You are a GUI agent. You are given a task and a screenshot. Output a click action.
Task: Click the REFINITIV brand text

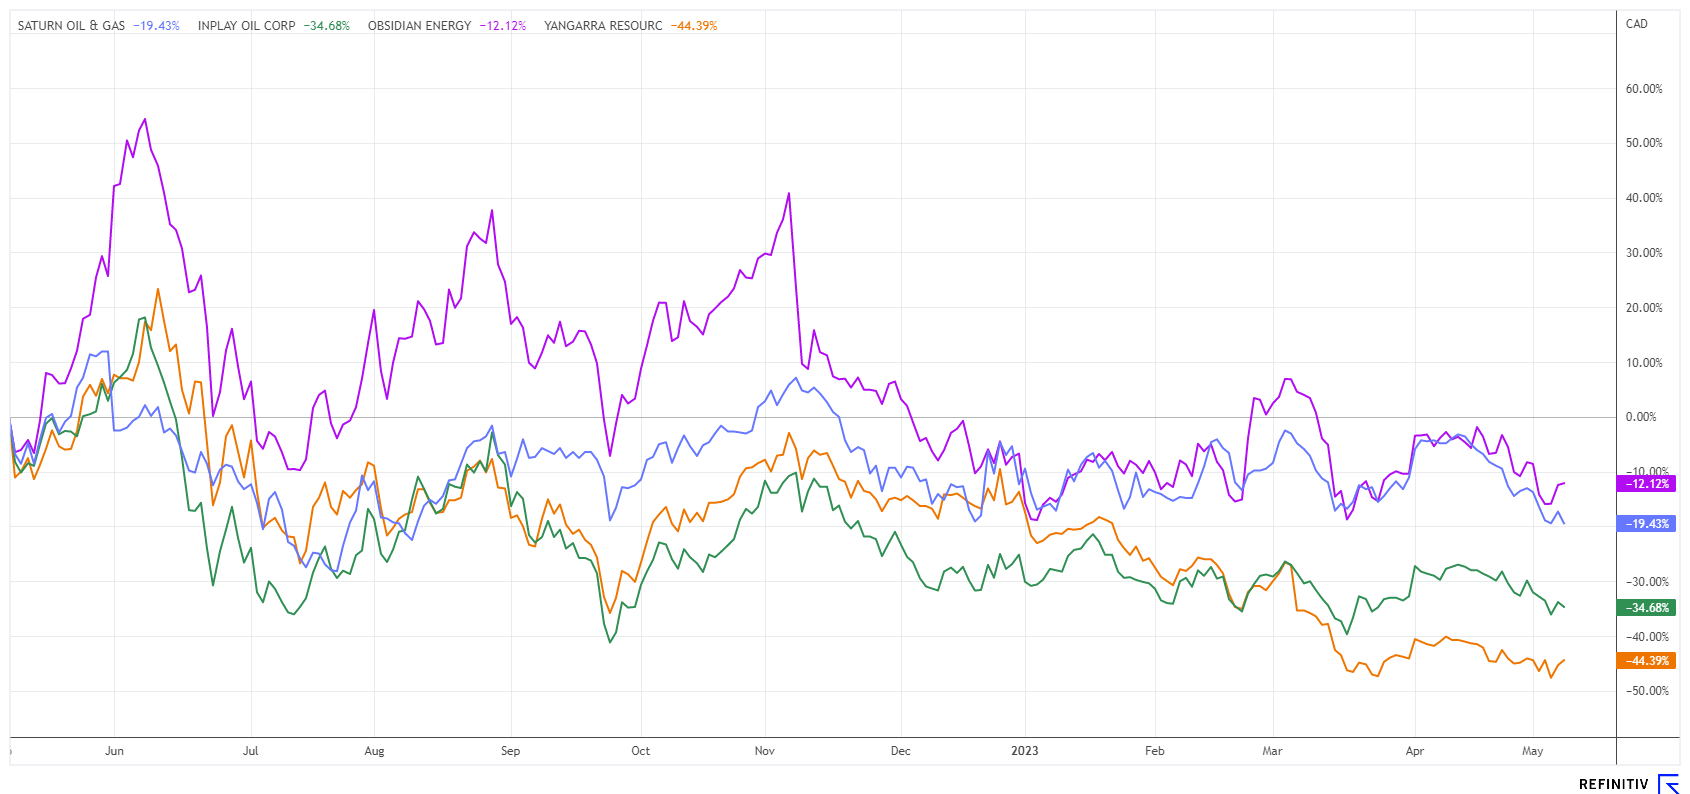pos(1613,784)
